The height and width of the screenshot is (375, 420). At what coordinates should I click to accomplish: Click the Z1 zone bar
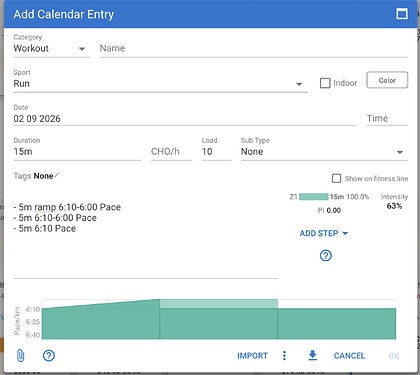(x=314, y=197)
